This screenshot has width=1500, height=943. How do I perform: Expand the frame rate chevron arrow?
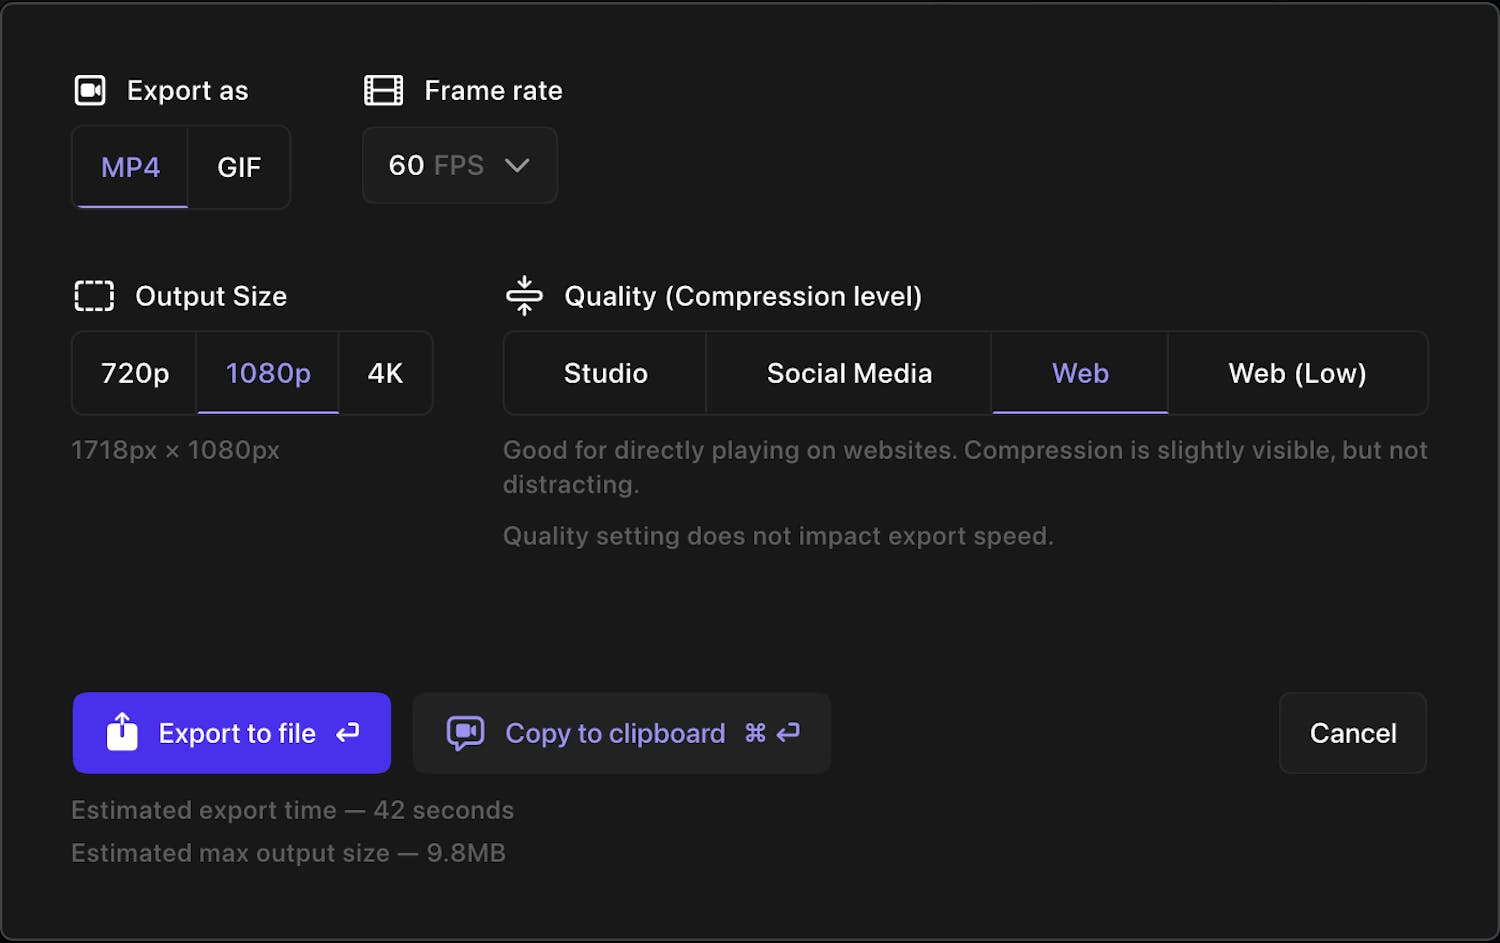(x=517, y=165)
